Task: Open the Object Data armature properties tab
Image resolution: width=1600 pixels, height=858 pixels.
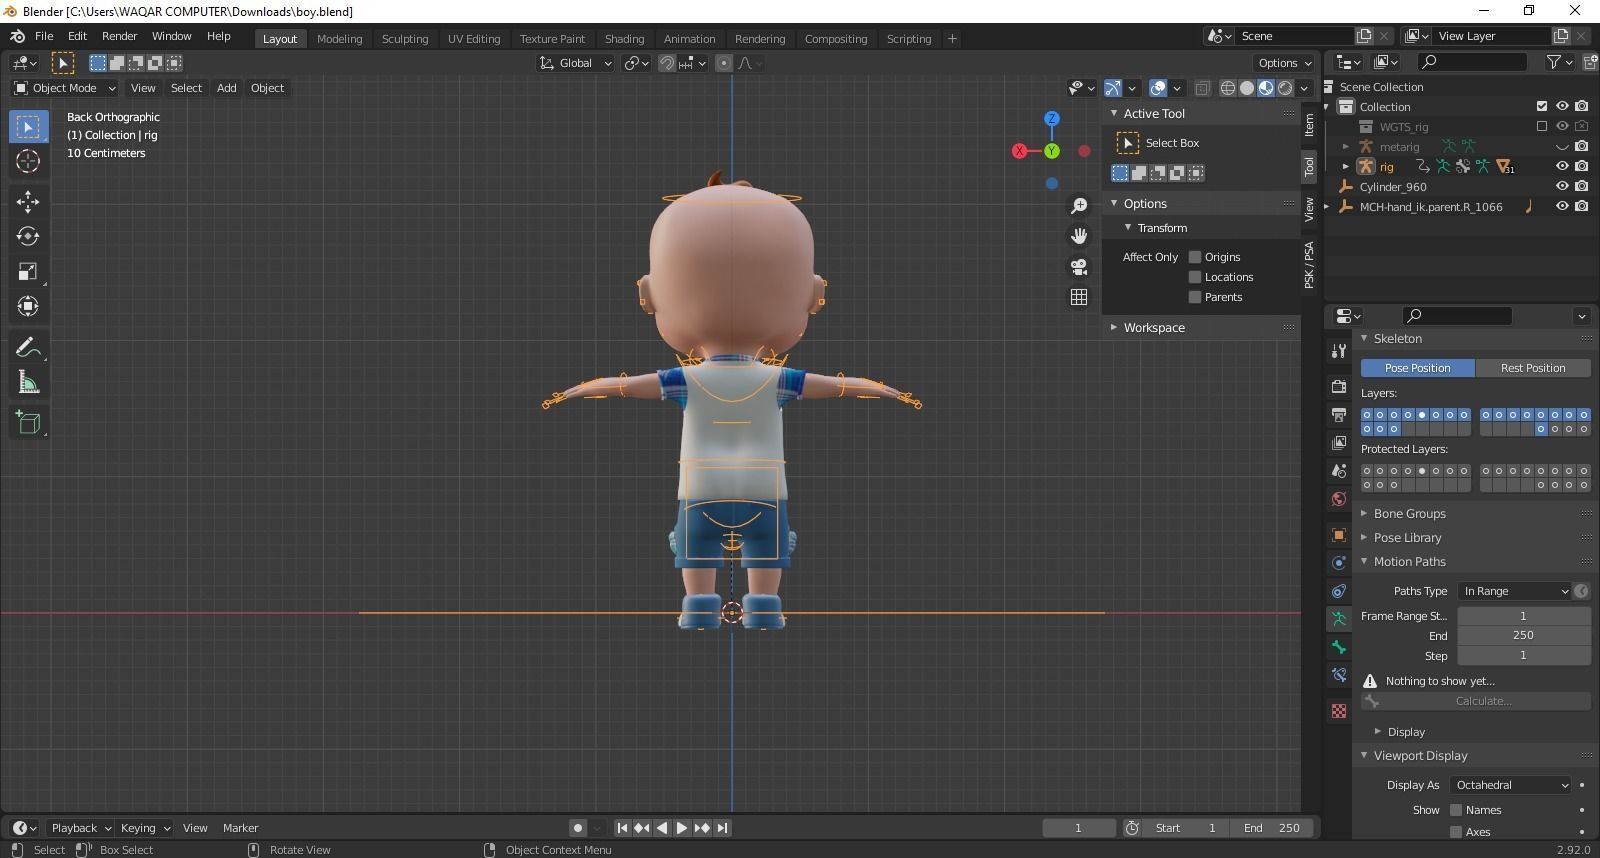Action: click(x=1339, y=619)
